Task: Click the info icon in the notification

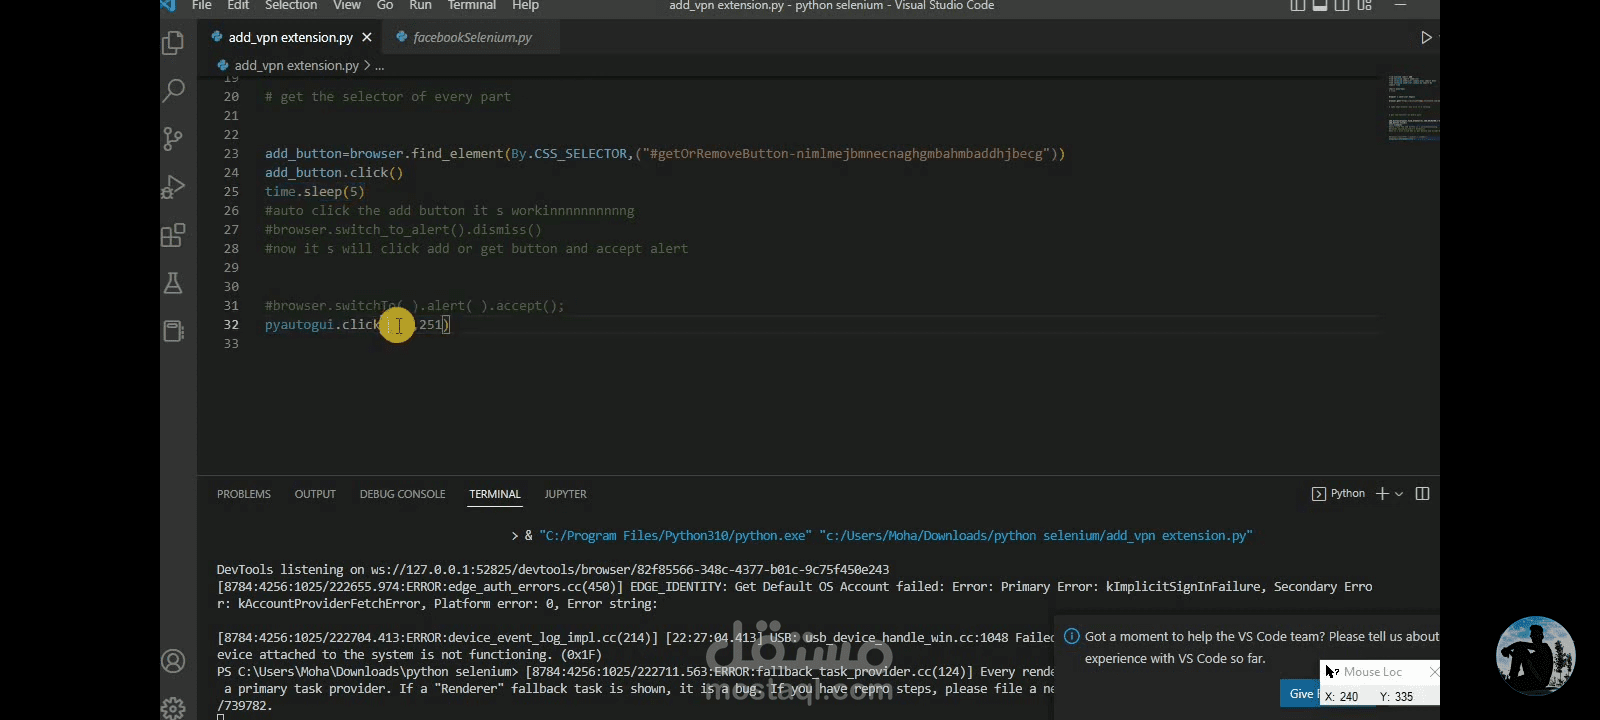Action: (x=1072, y=636)
